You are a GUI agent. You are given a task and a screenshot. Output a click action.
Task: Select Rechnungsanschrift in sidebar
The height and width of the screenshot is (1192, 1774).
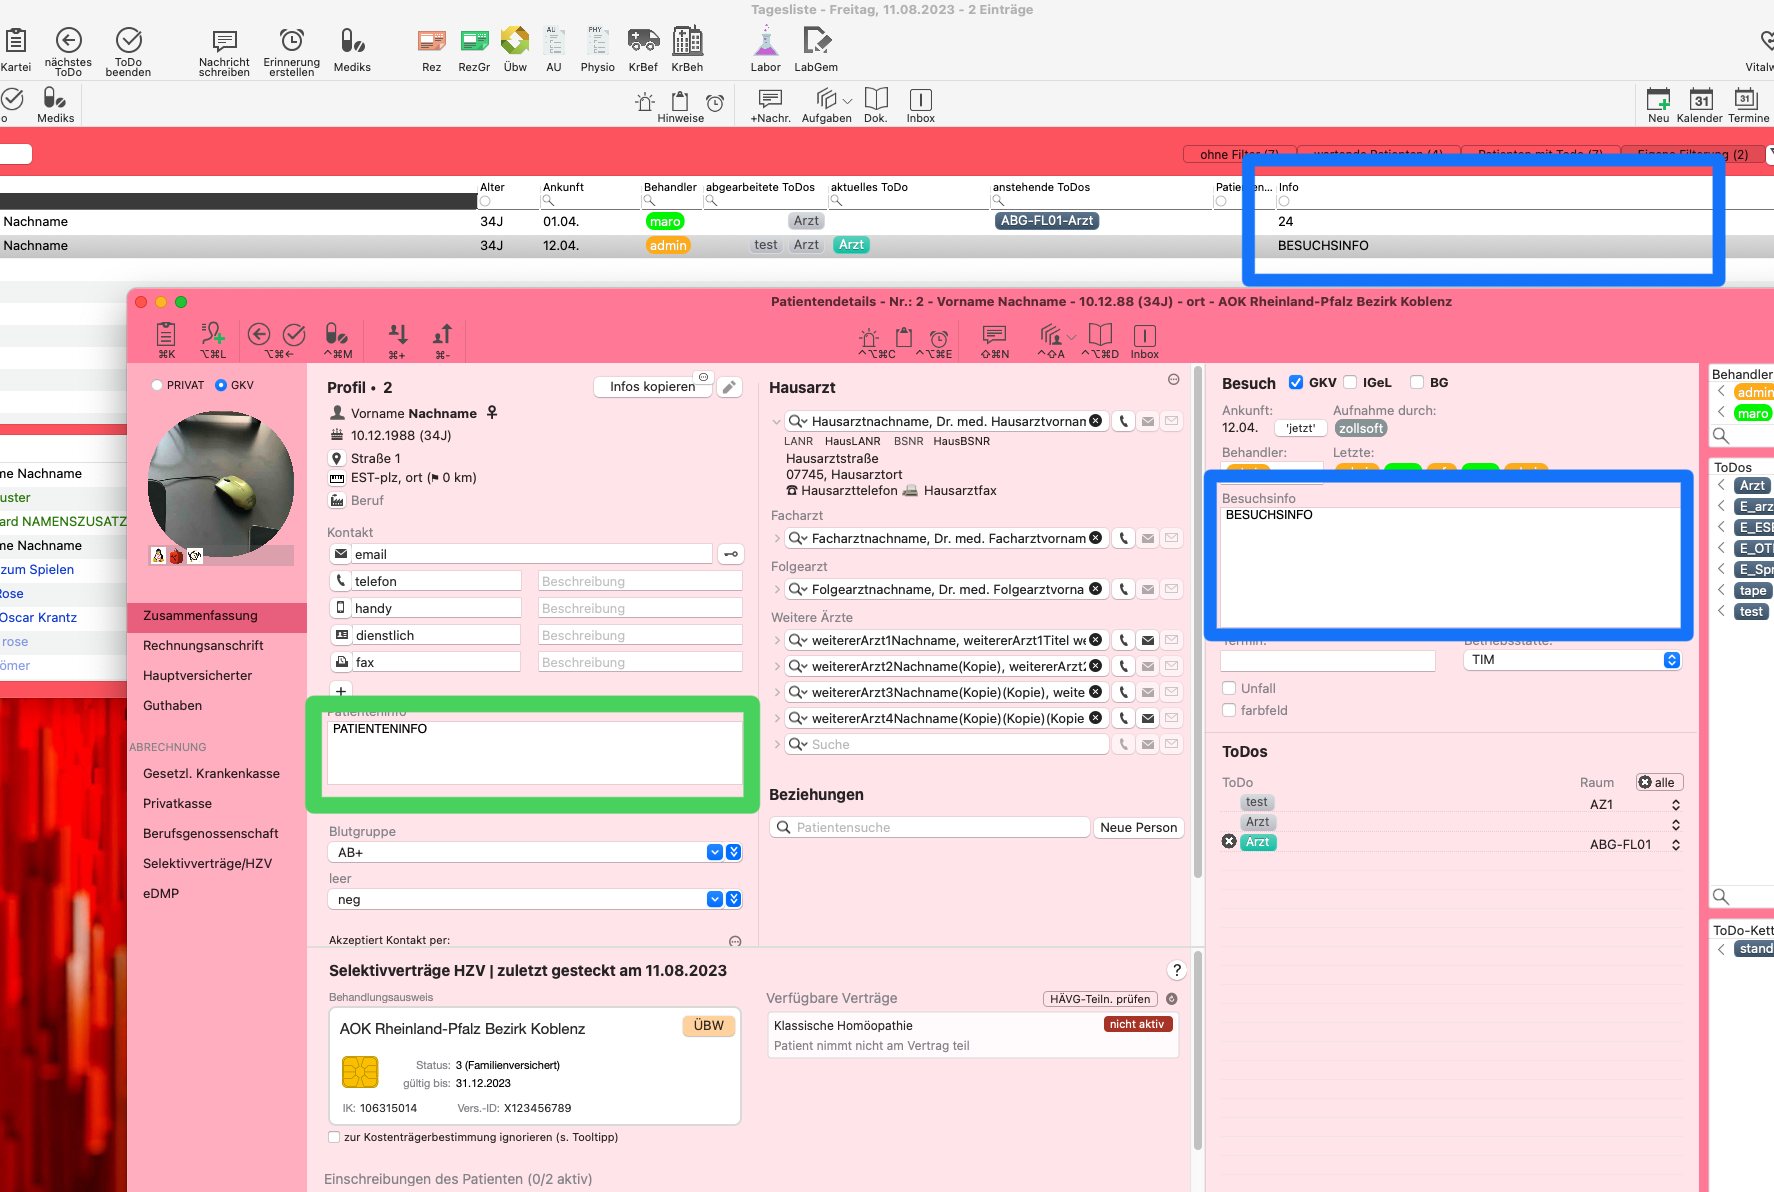click(x=203, y=646)
